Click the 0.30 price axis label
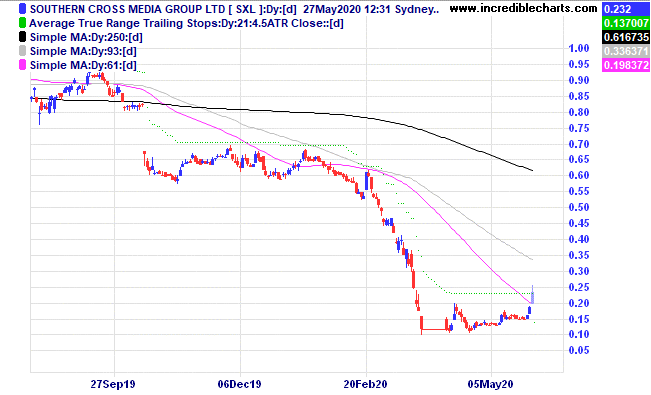651x395 pixels. coord(579,271)
